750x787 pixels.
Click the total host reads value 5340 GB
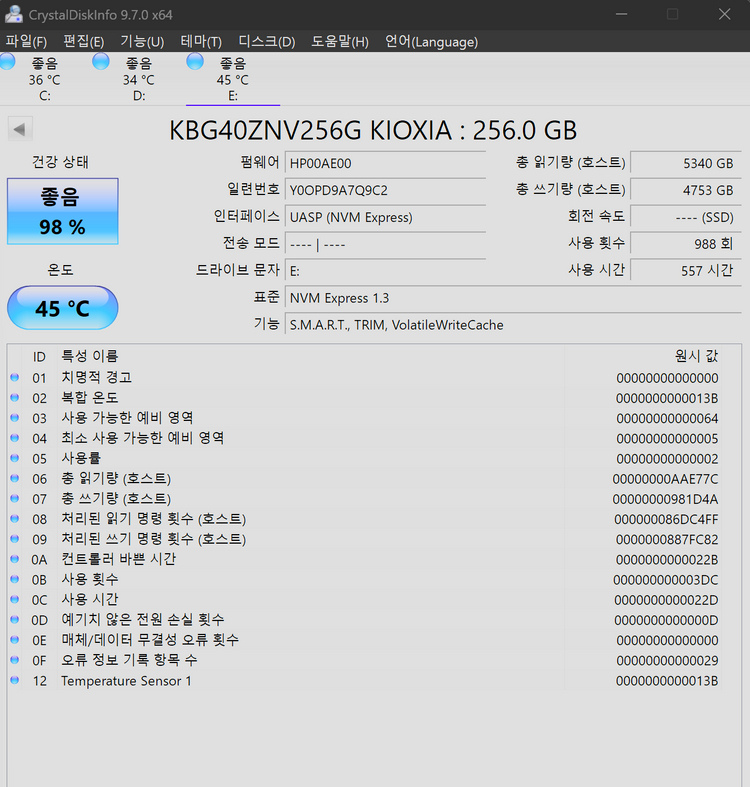pos(686,163)
